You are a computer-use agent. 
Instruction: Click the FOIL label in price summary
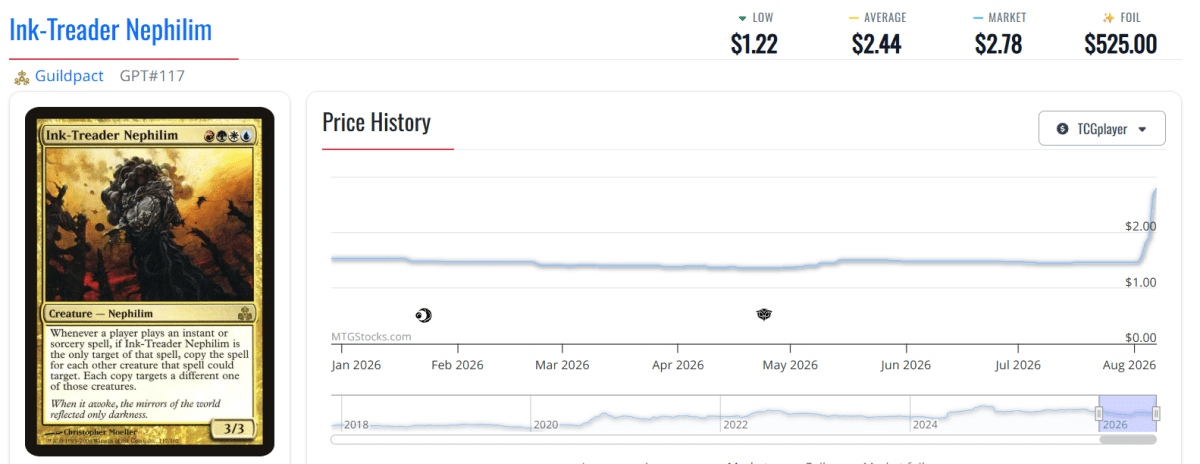pos(1131,17)
